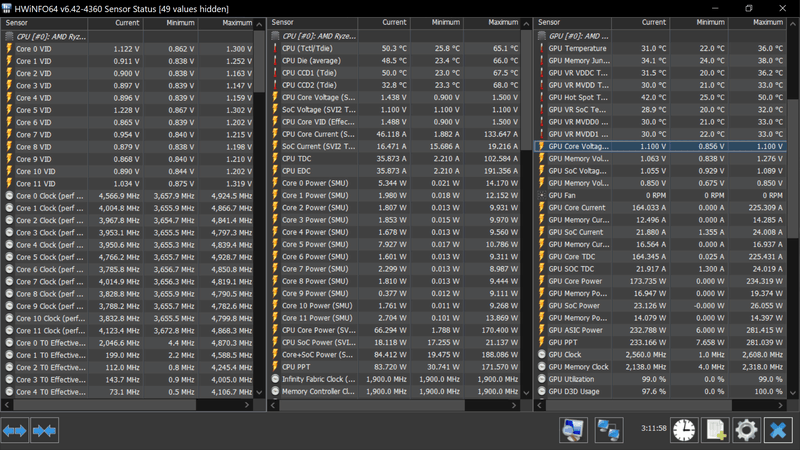The width and height of the screenshot is (800, 450).
Task: Click the lightning icon beside Core 0 VID
Action: [9, 48]
